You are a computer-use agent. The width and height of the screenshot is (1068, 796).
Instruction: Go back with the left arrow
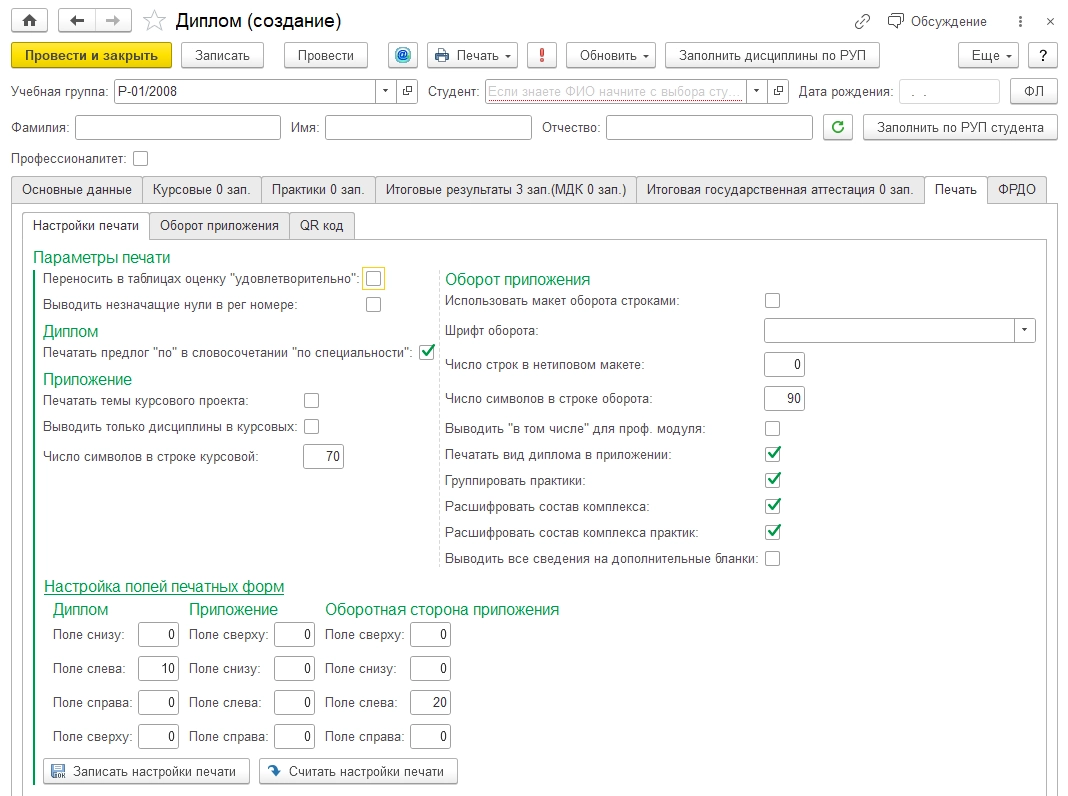[77, 20]
